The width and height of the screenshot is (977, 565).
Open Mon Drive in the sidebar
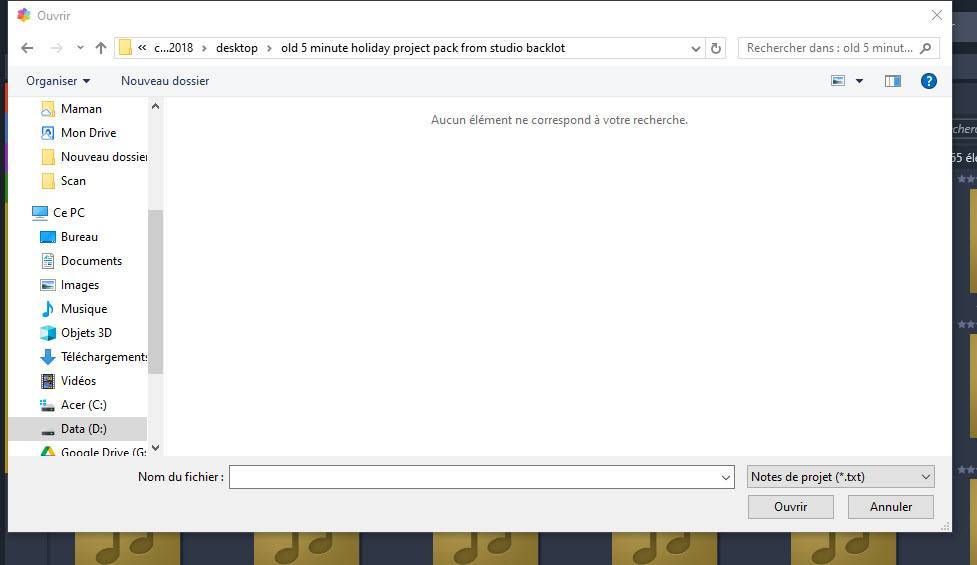[x=88, y=133]
